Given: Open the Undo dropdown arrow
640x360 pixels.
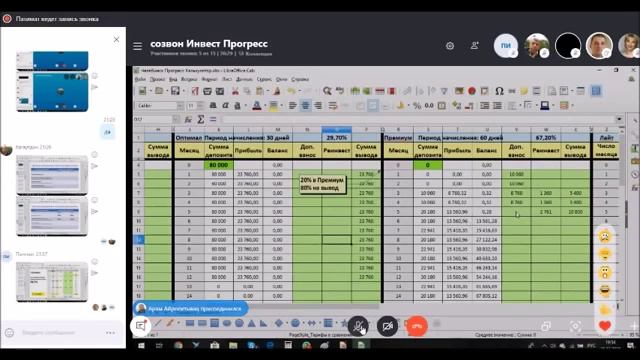Looking at the screenshot, I should (299, 91).
